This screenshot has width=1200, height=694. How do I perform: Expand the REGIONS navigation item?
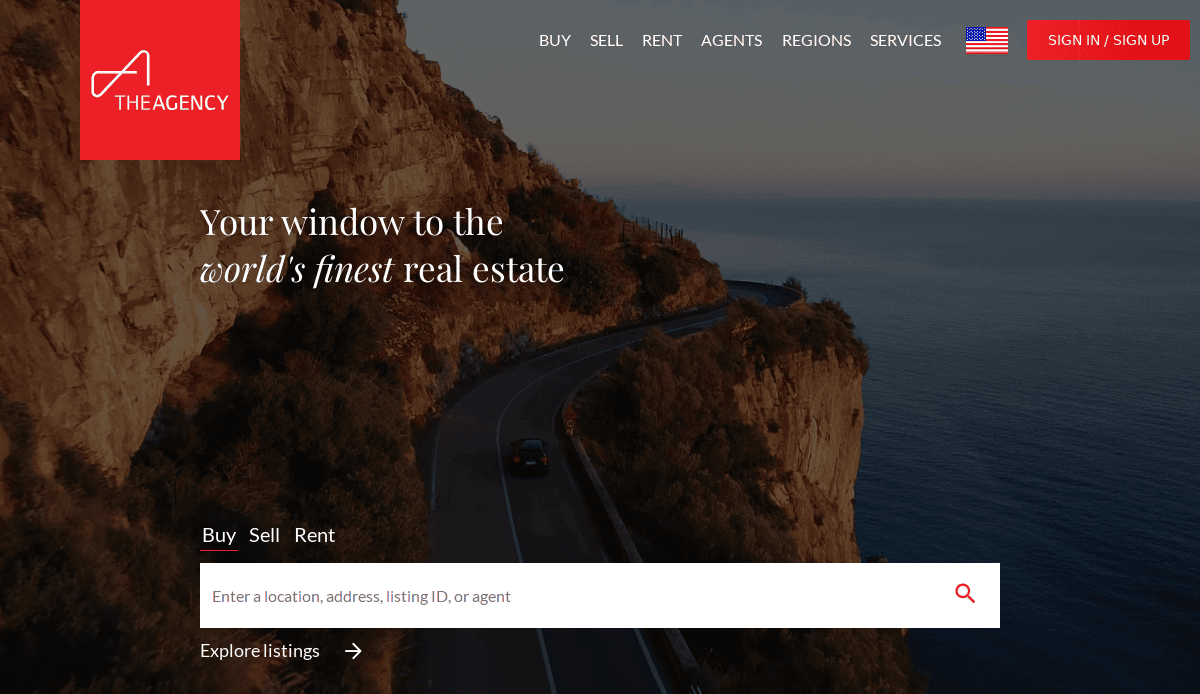click(817, 40)
